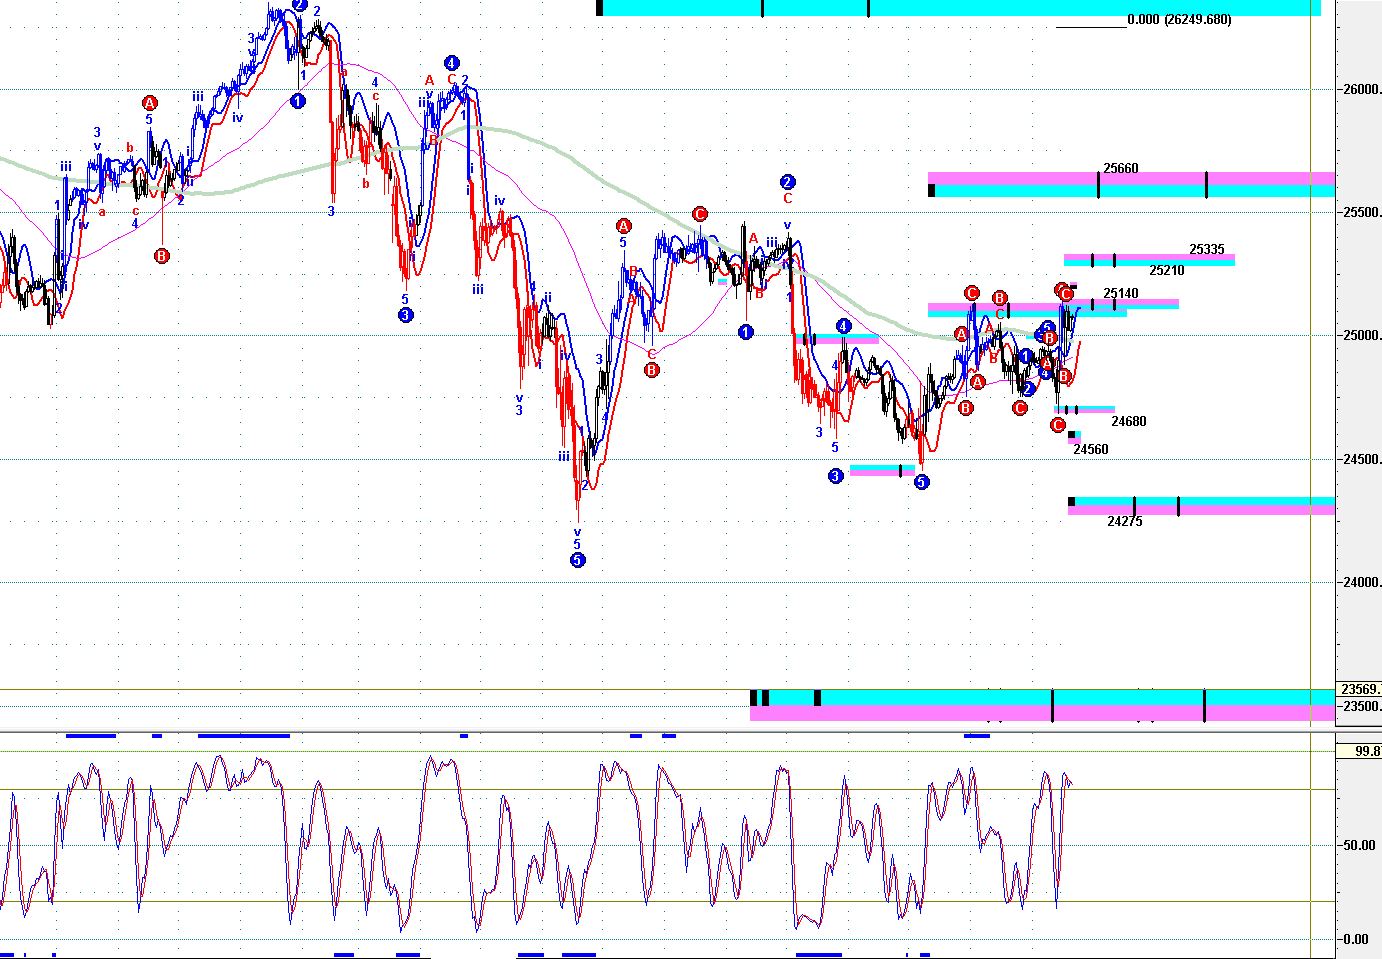
Task: Click the circled blue 5 under the lowest low
Action: tap(578, 560)
